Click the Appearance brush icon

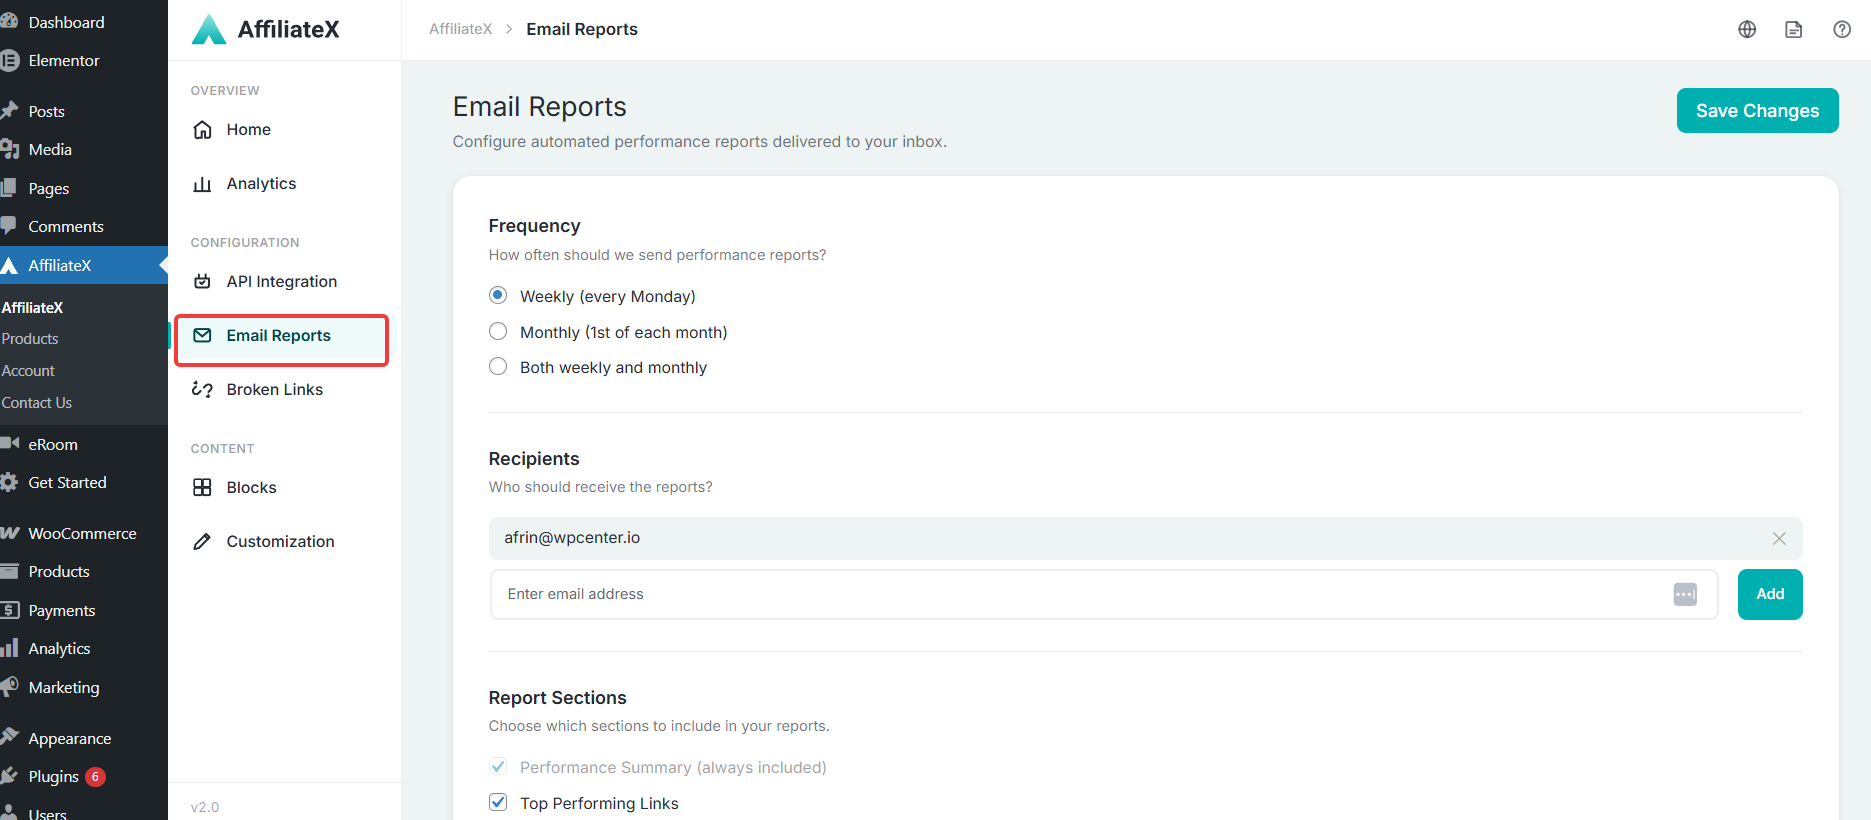(10, 738)
